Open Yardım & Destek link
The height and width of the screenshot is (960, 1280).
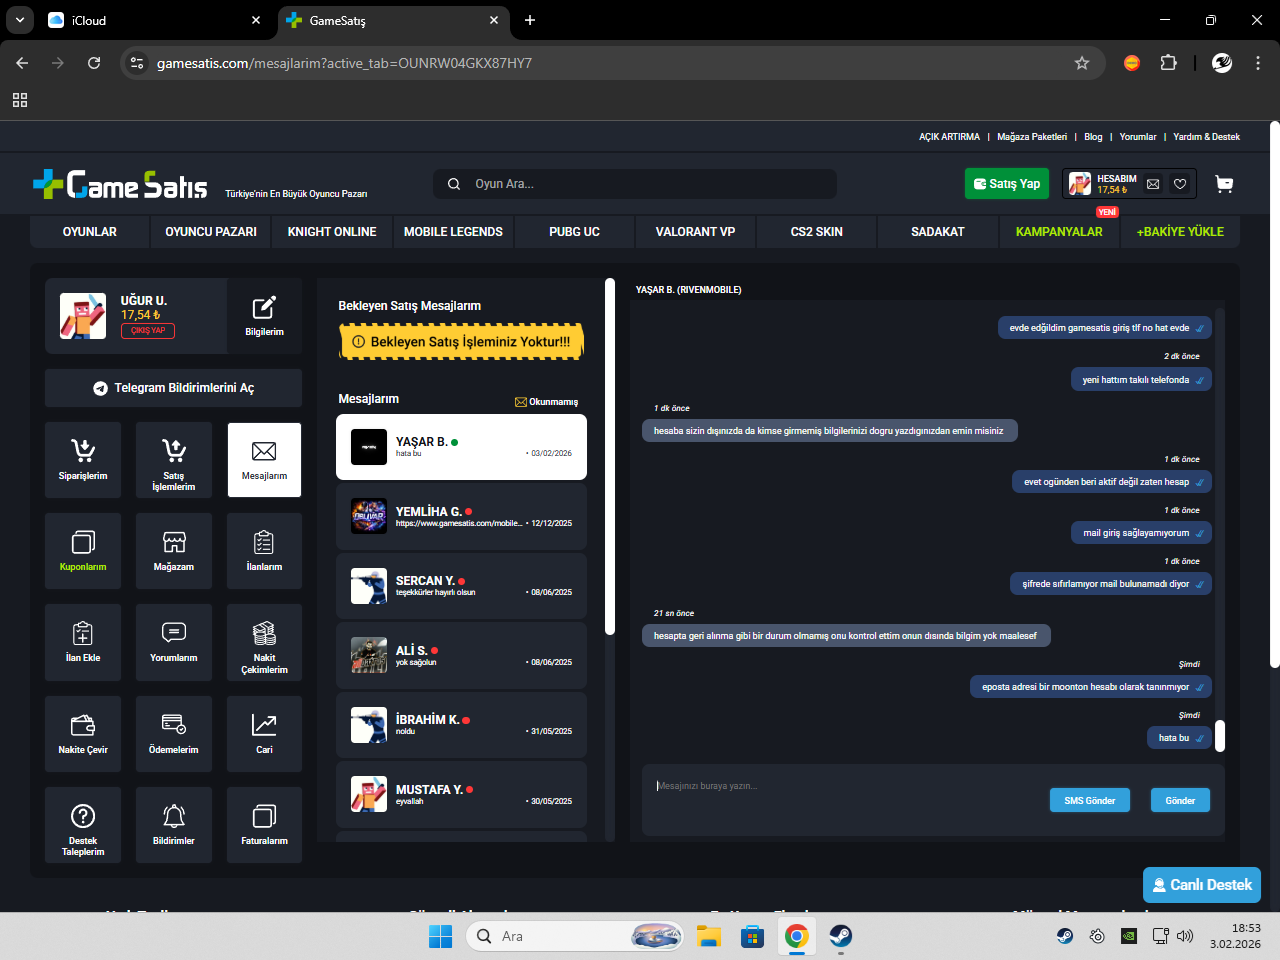[1206, 137]
